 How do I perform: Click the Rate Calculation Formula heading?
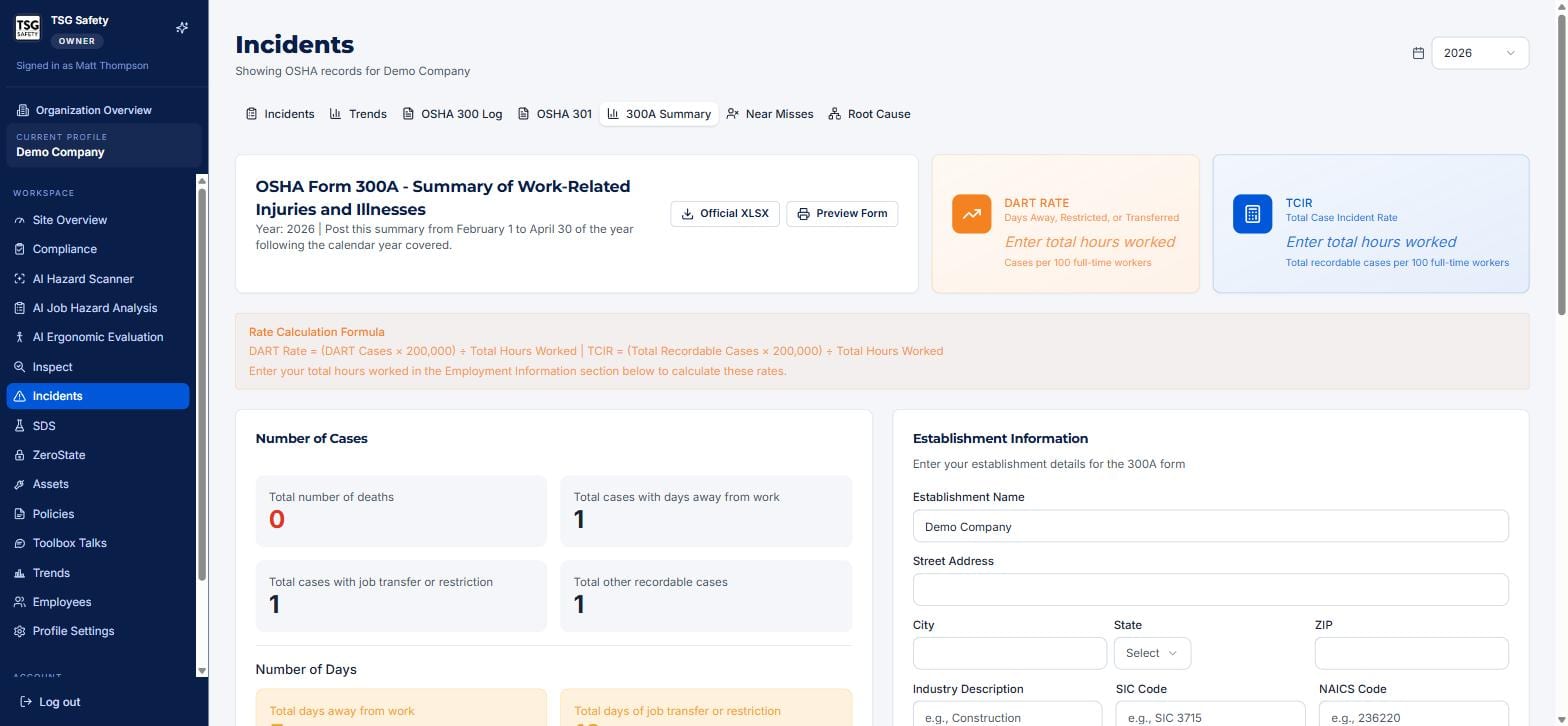click(316, 332)
